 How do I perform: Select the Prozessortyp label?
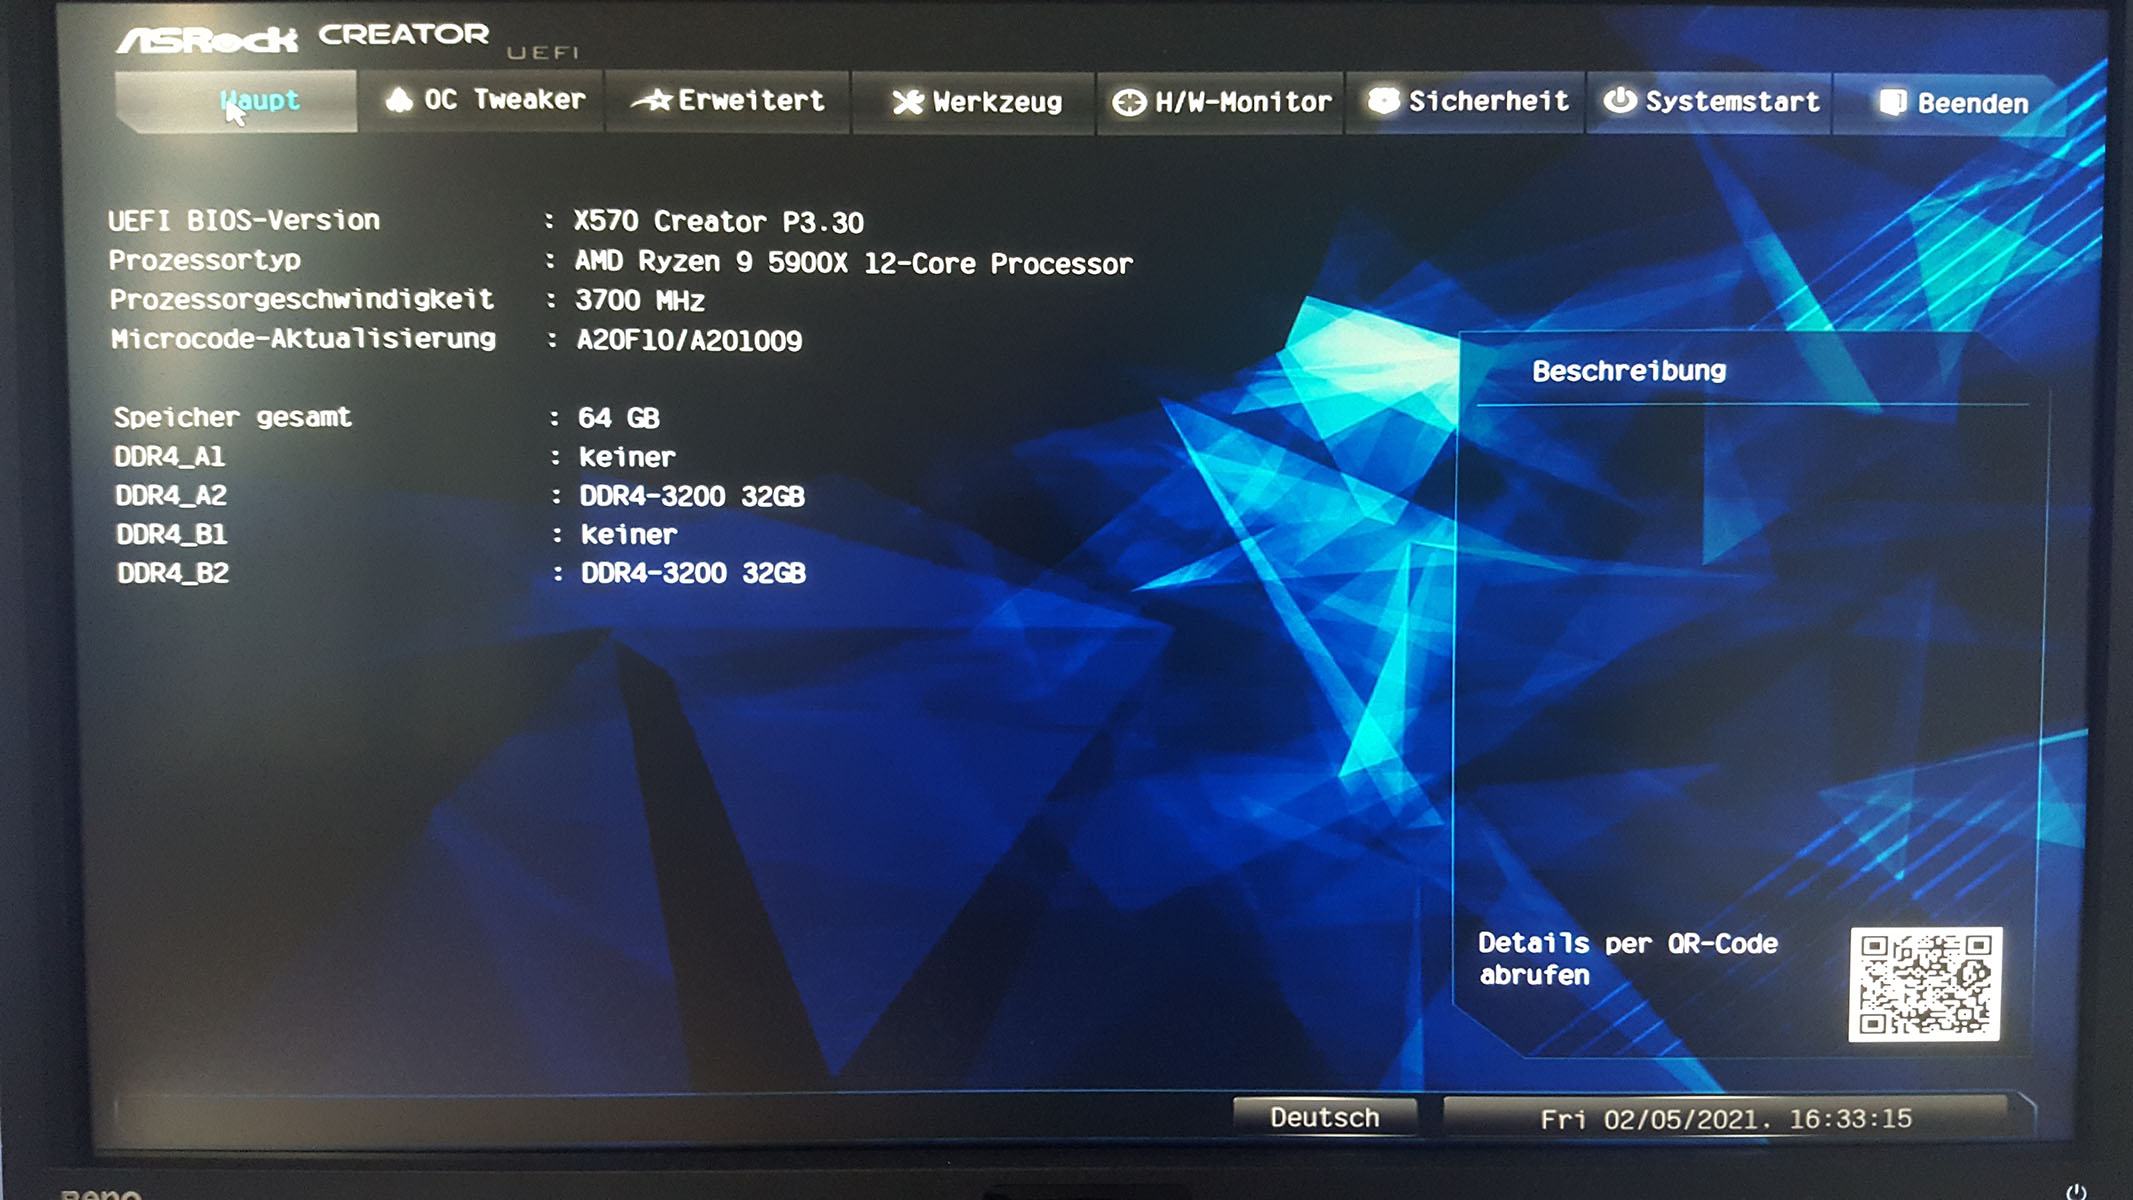[205, 261]
